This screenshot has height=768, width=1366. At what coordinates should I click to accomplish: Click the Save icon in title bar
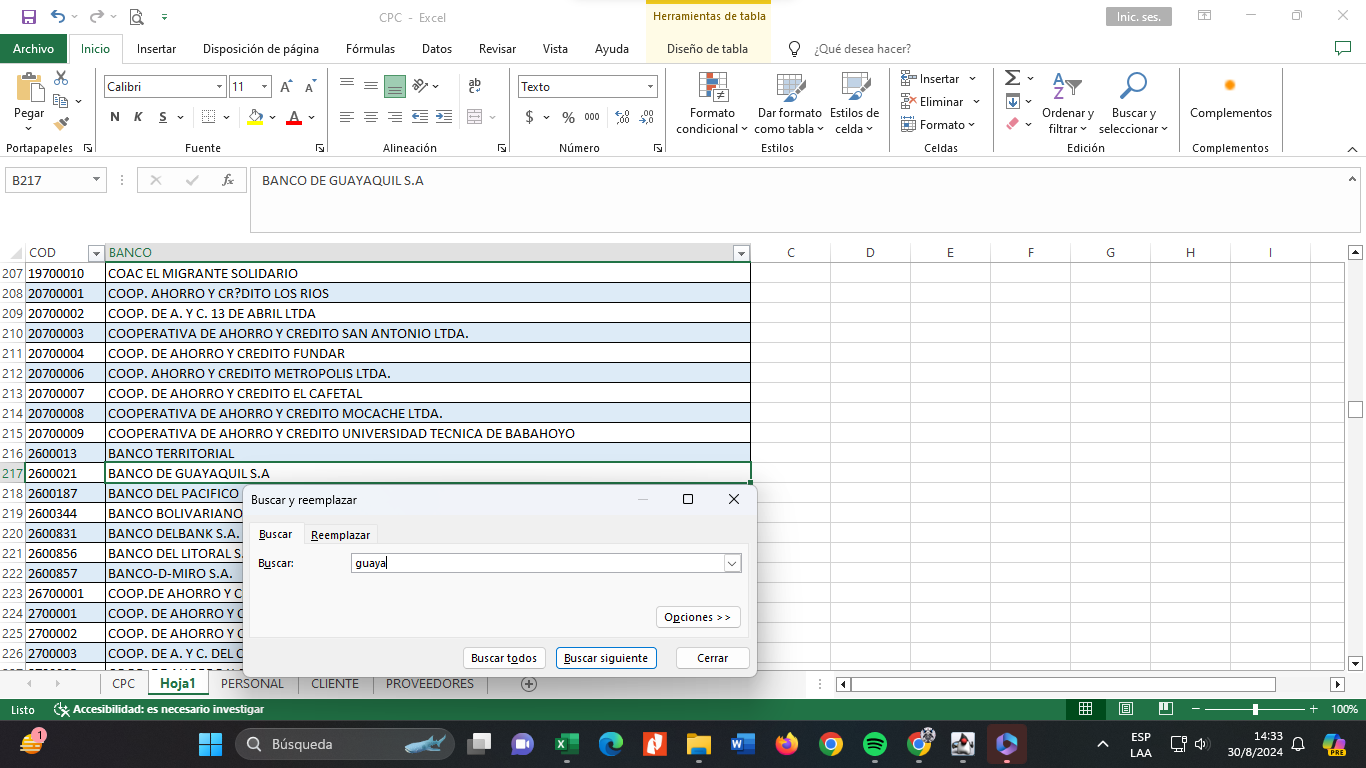28,17
